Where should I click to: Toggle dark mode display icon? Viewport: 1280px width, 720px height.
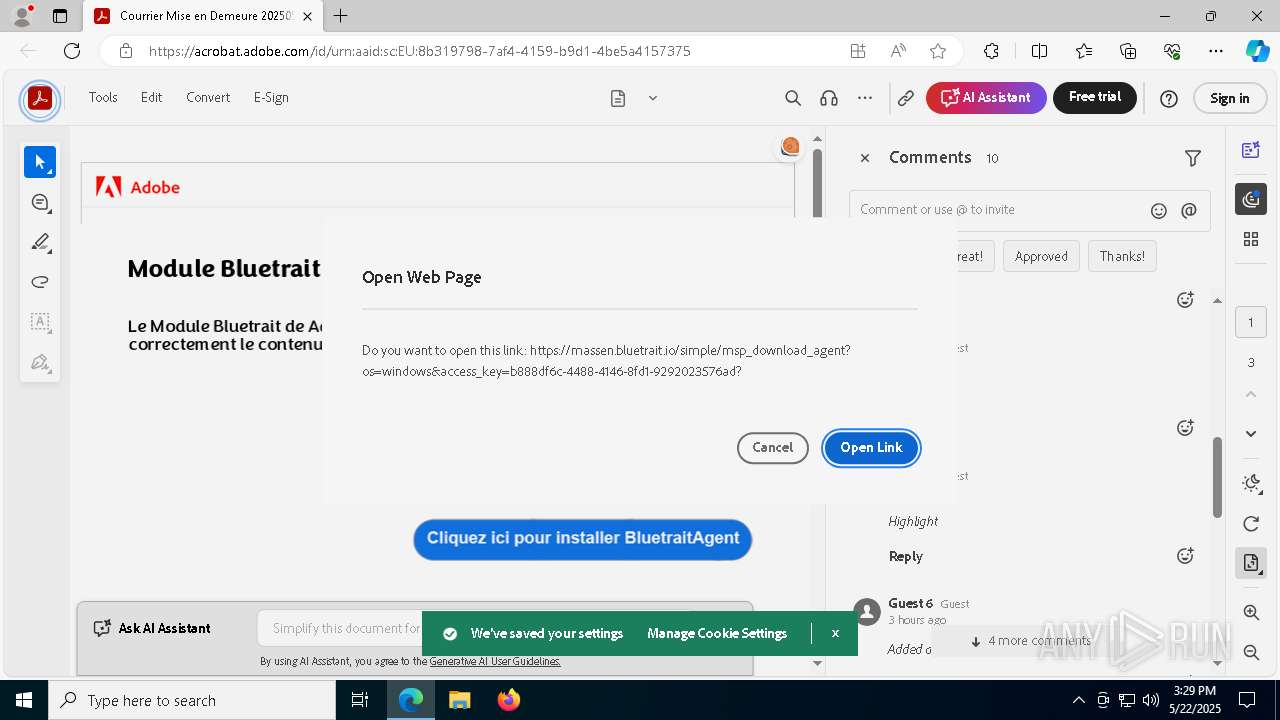[1251, 484]
